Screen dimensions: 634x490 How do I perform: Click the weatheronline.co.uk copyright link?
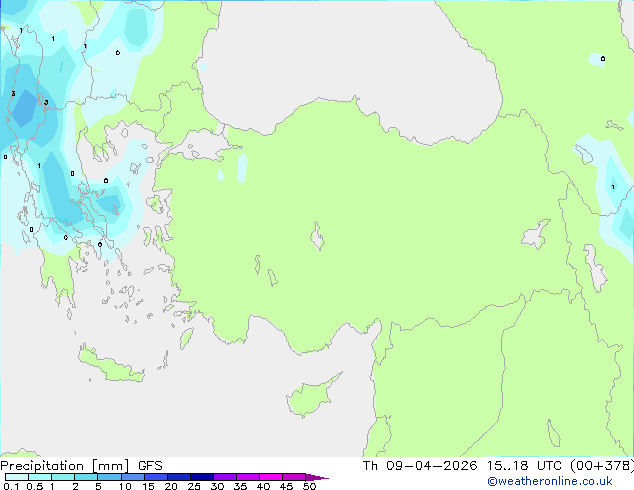[x=550, y=481]
